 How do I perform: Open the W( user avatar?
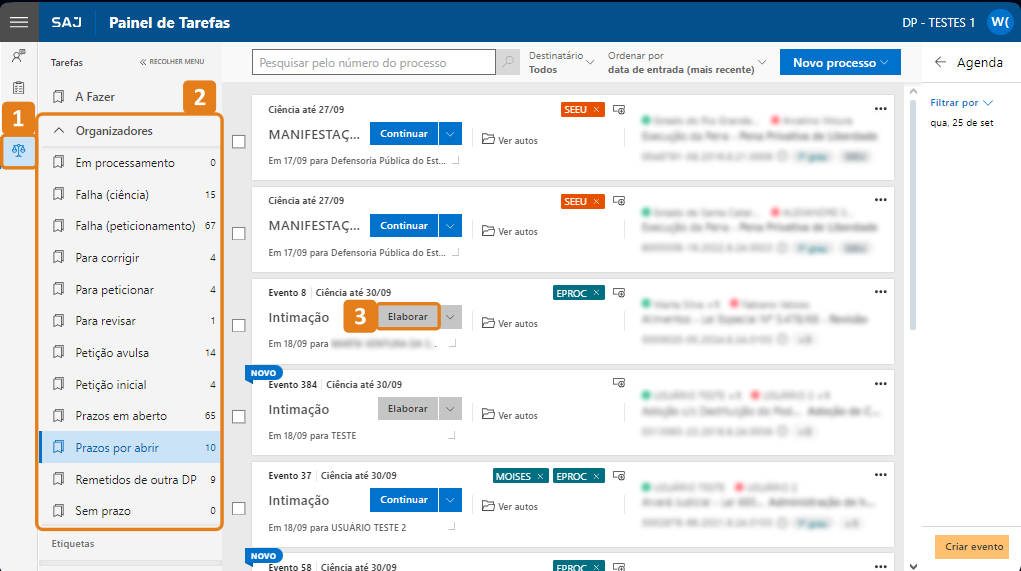(1000, 22)
